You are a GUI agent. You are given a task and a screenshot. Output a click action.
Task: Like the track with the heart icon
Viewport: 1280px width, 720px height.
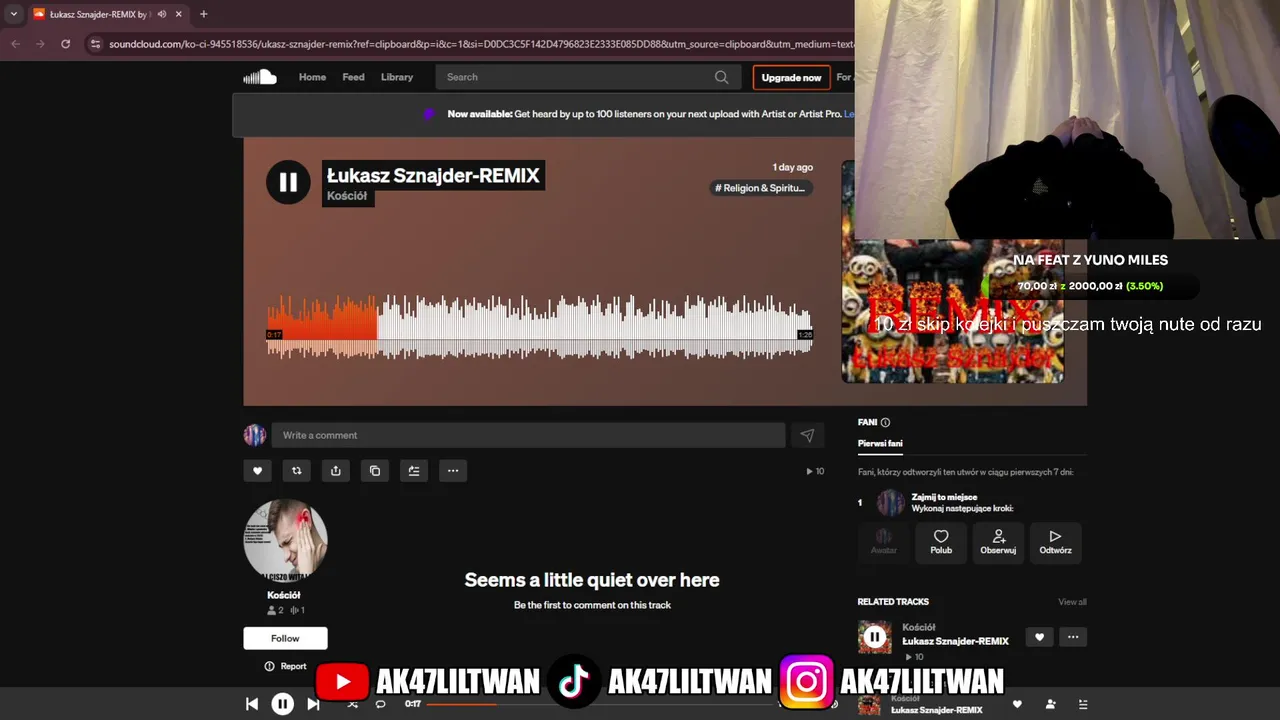click(x=257, y=471)
